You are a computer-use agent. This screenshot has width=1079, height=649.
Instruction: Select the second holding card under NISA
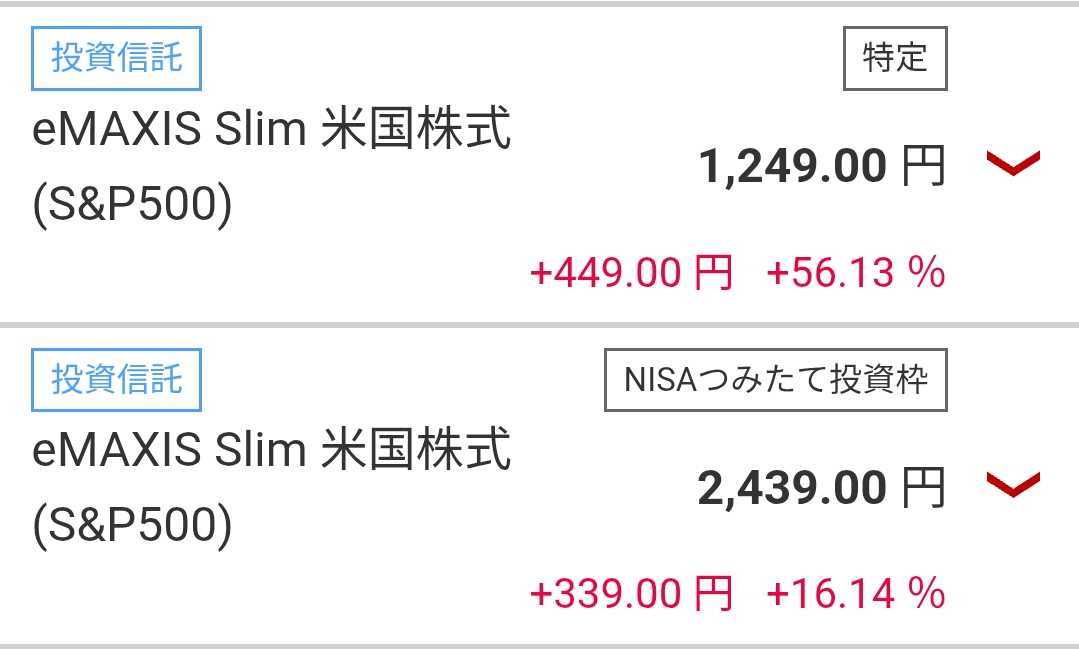(400, 560)
